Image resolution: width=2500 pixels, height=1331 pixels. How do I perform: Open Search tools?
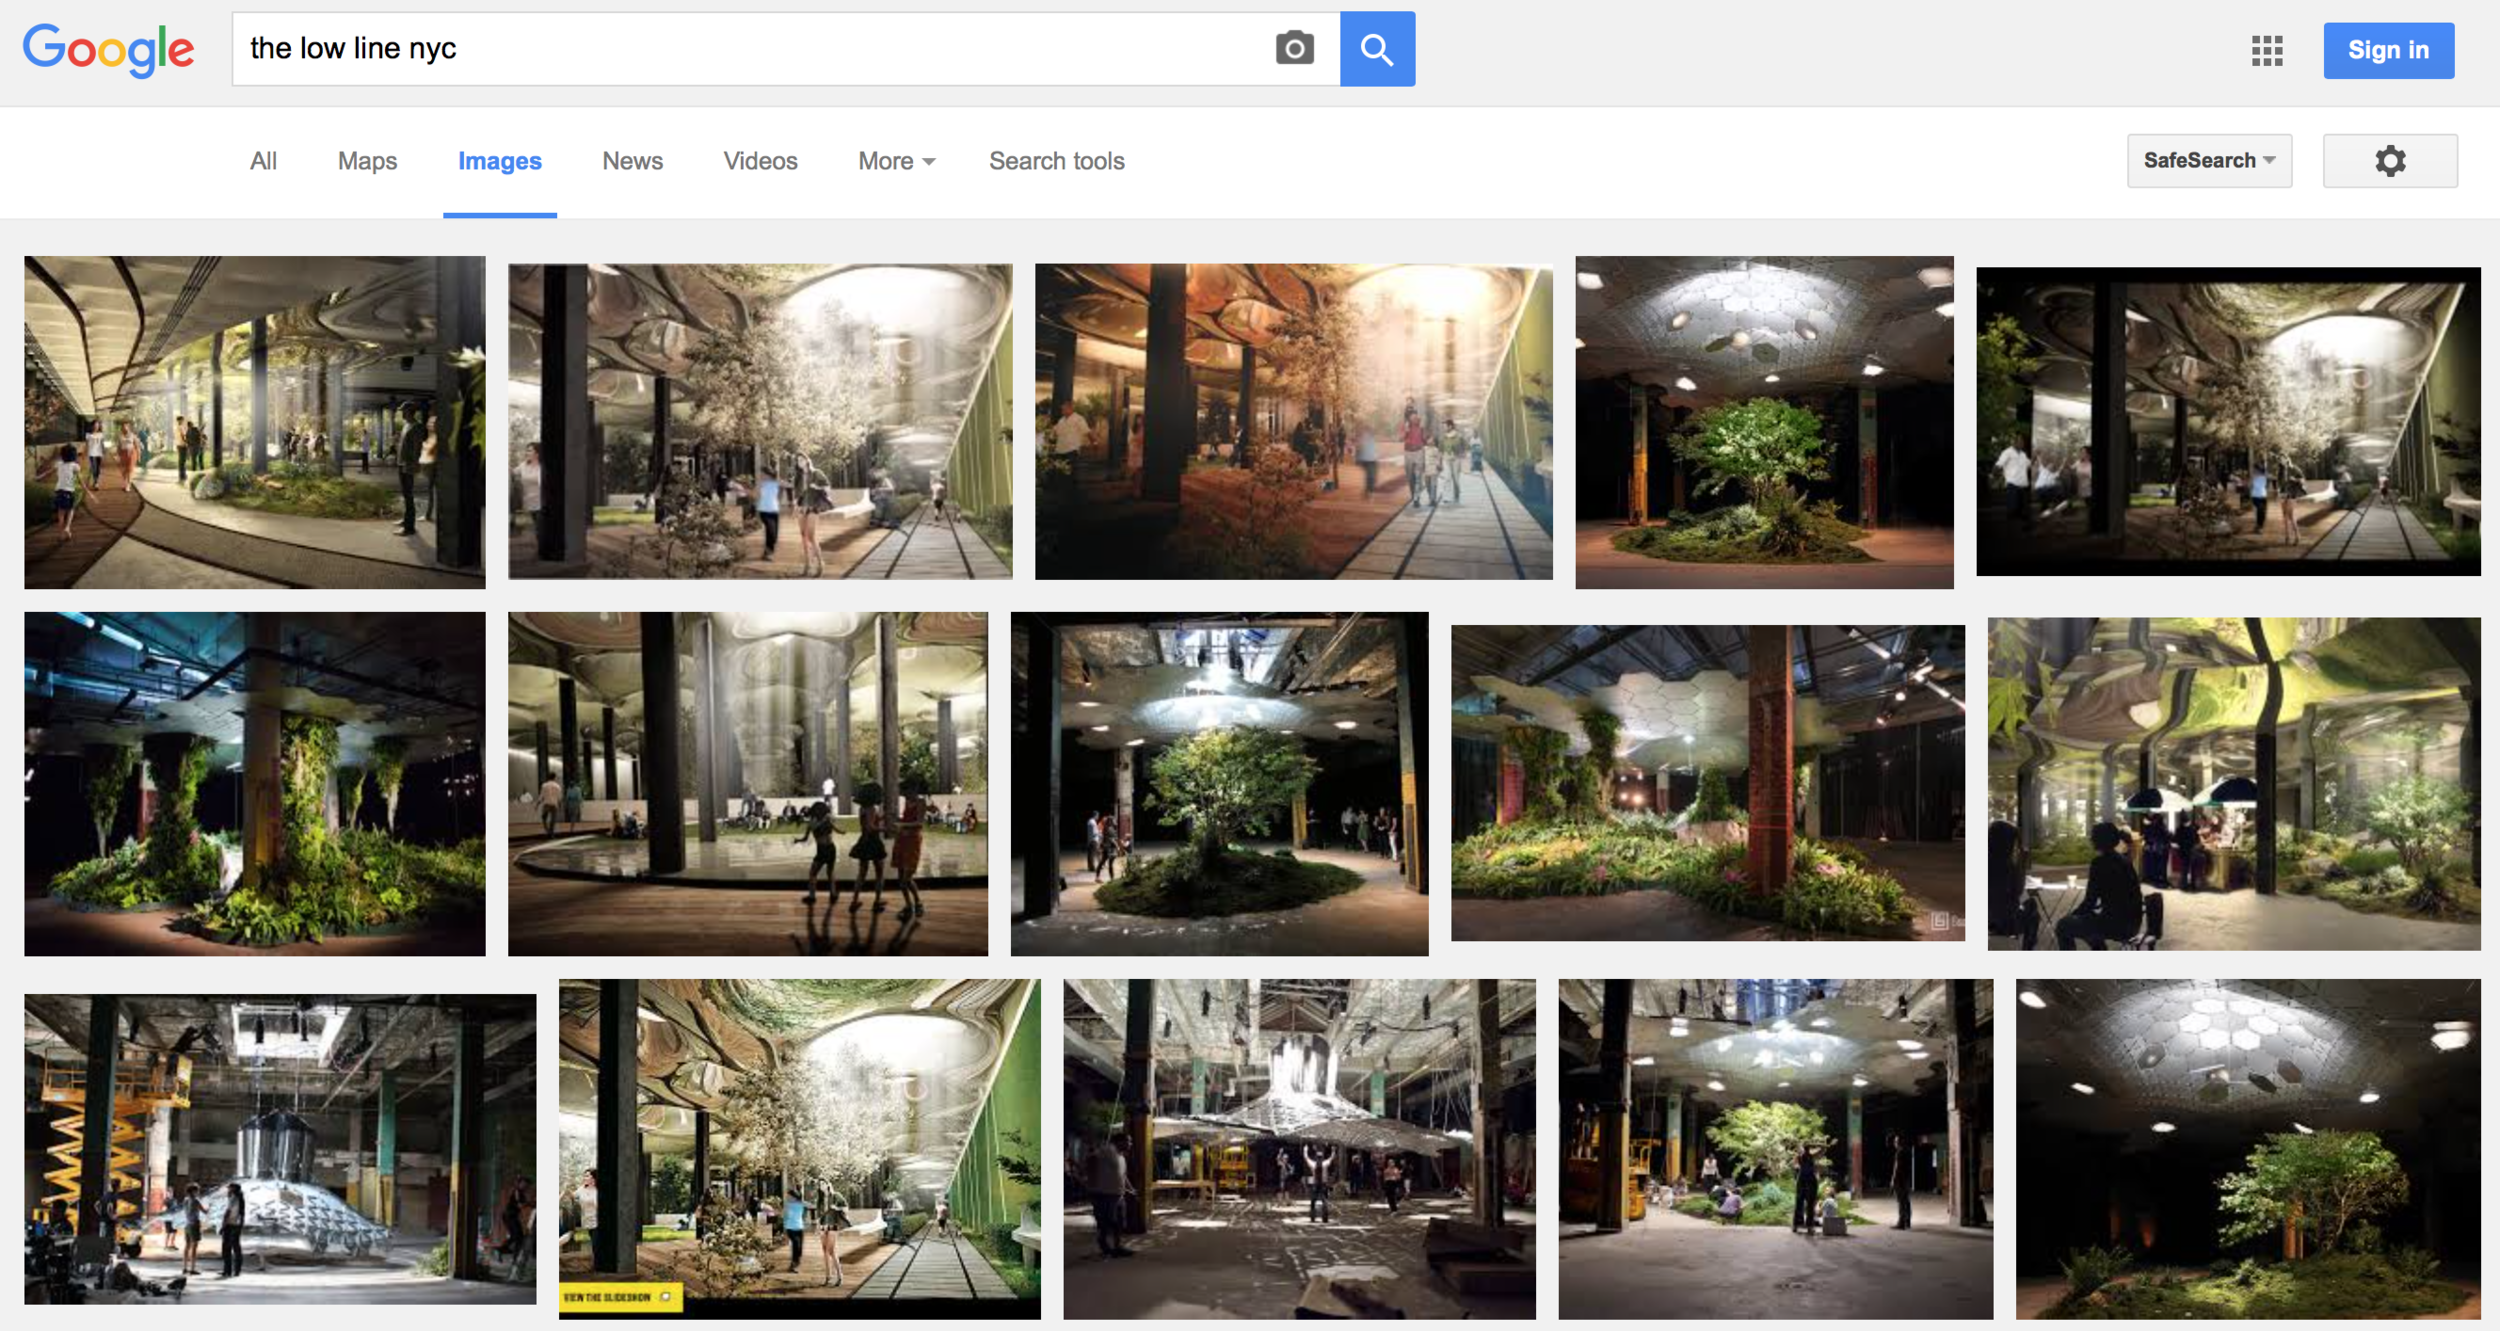click(1057, 161)
